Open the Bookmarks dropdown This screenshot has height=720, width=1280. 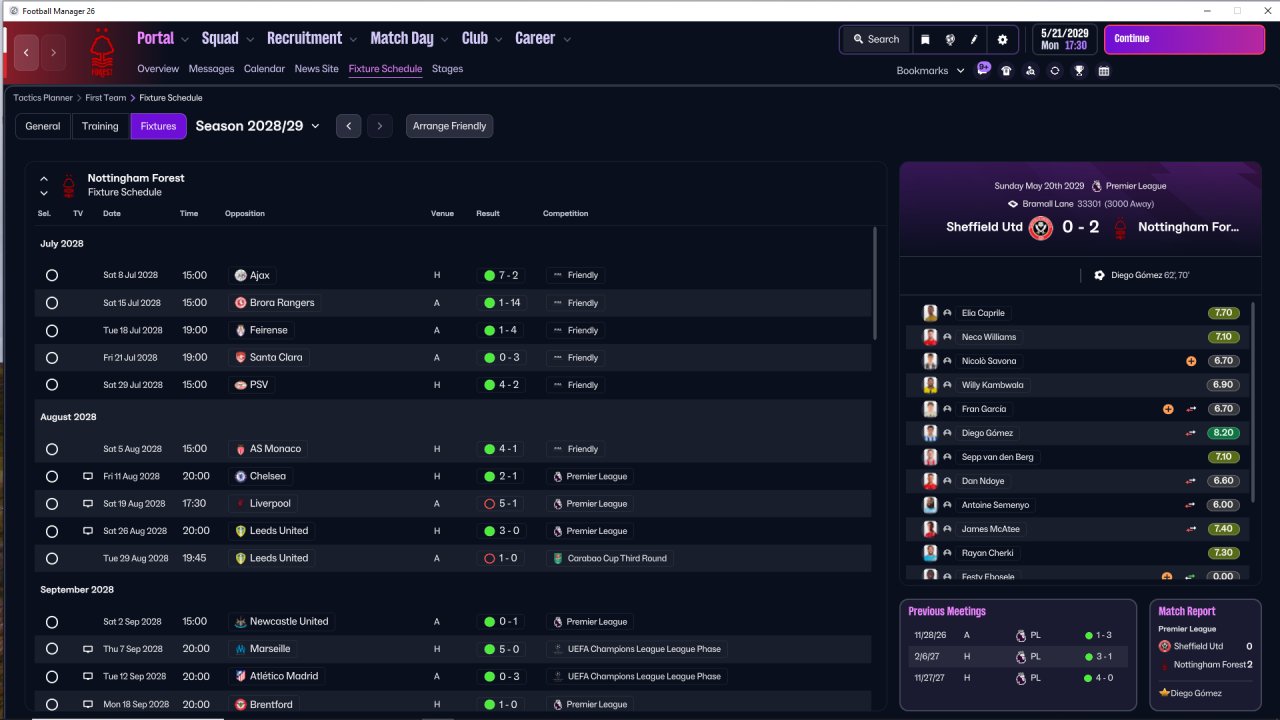[930, 71]
